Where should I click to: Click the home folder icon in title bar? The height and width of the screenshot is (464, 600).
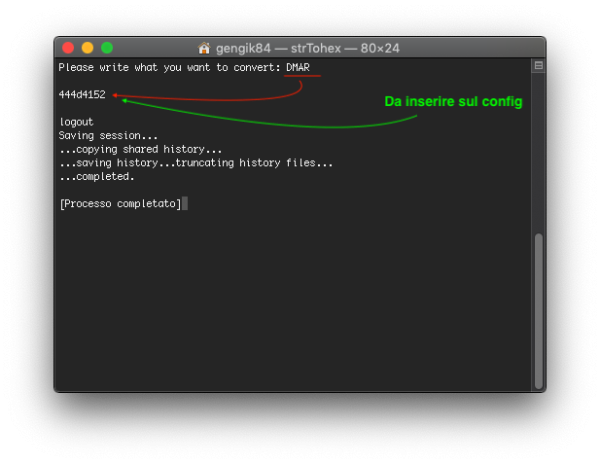[204, 48]
